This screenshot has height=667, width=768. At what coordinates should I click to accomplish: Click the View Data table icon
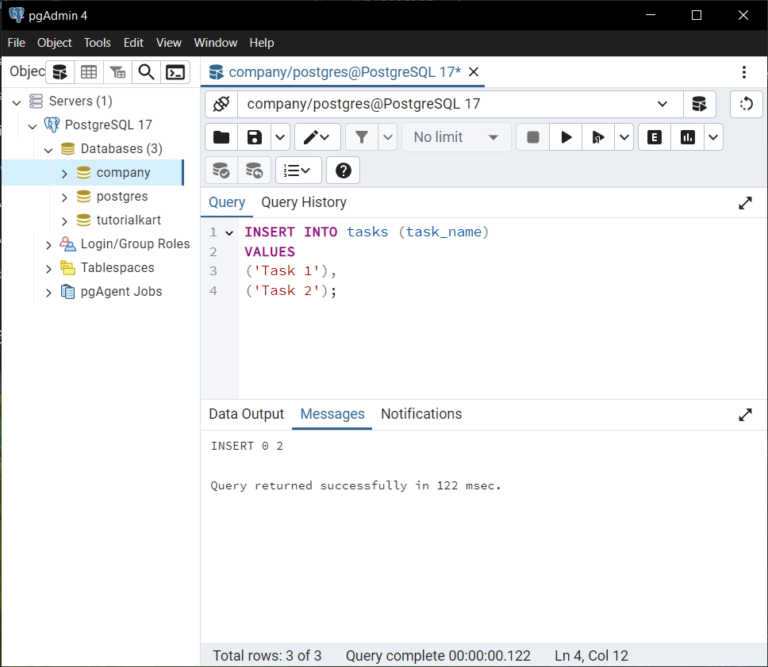coord(89,72)
